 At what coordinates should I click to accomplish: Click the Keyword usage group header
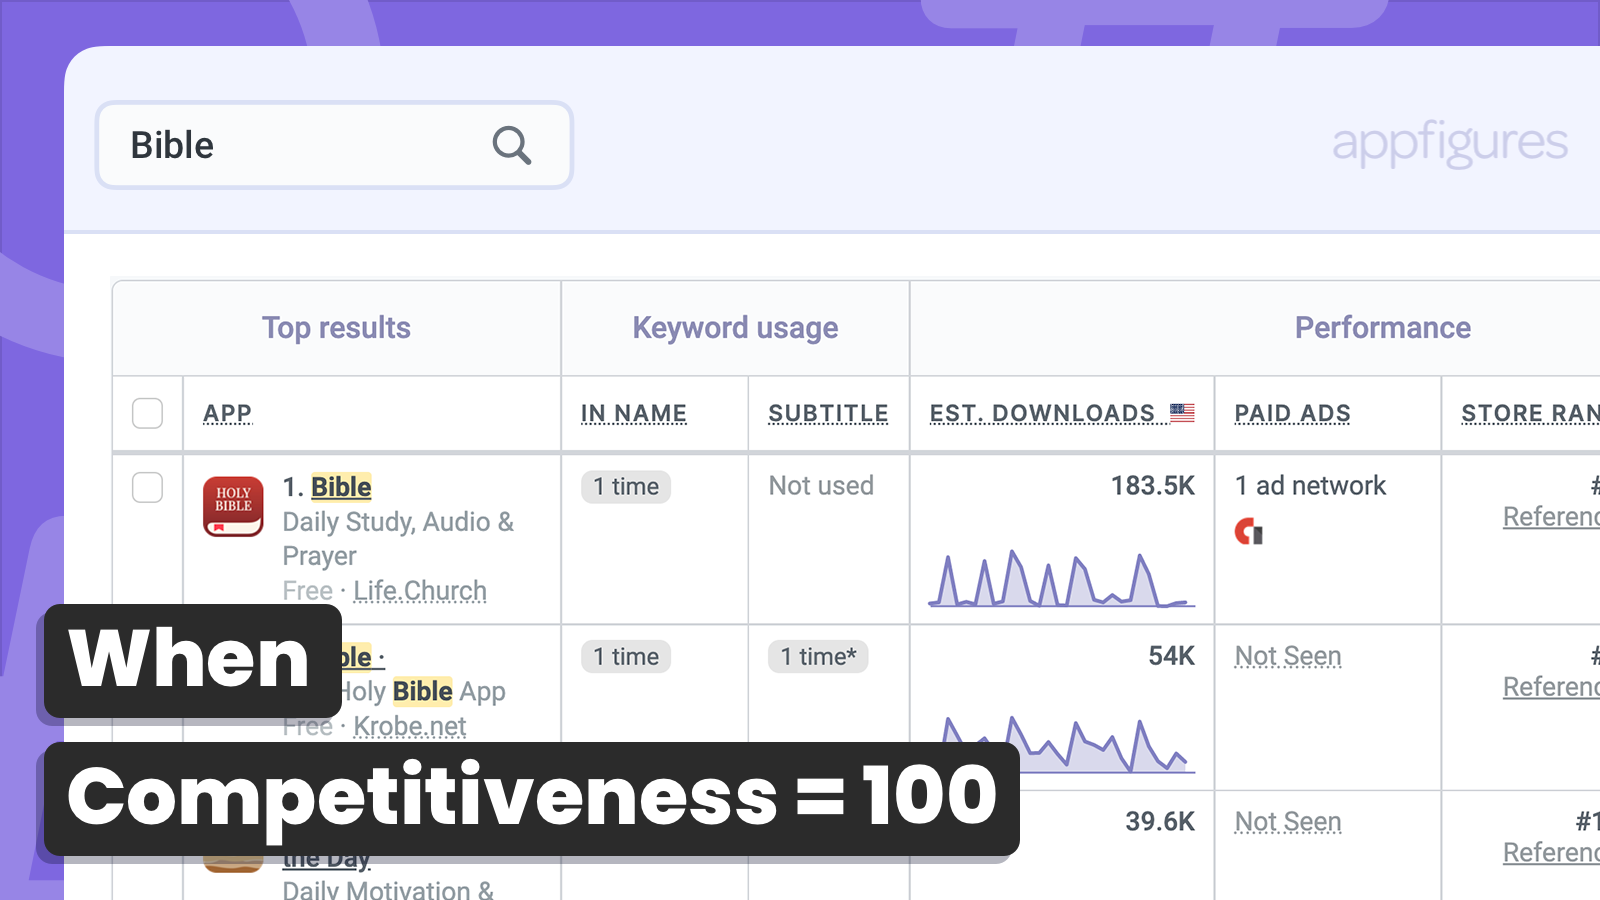coord(735,328)
